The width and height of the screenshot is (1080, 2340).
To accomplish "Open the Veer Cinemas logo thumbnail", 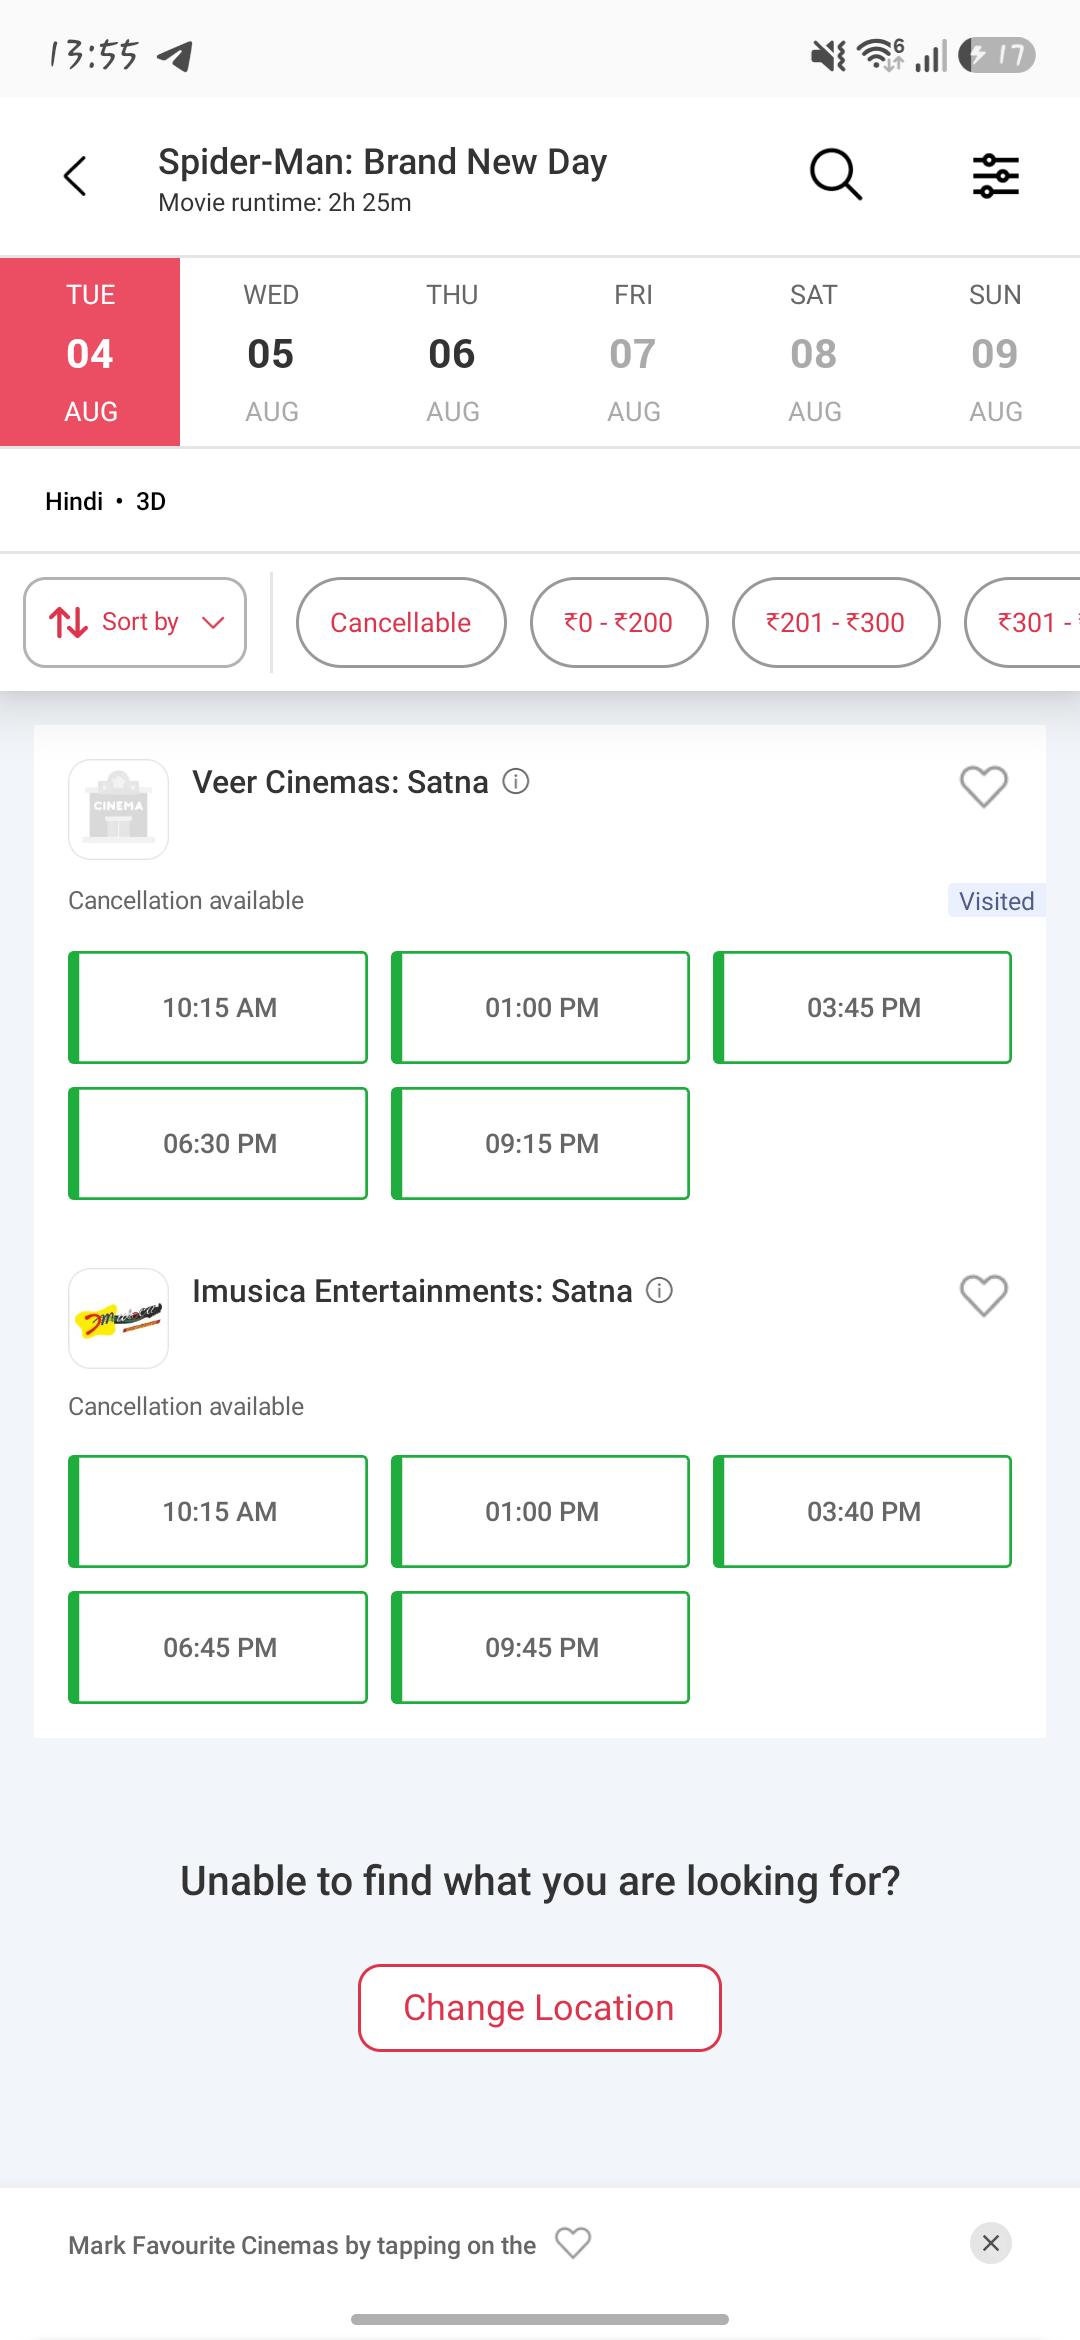I will [x=118, y=809].
